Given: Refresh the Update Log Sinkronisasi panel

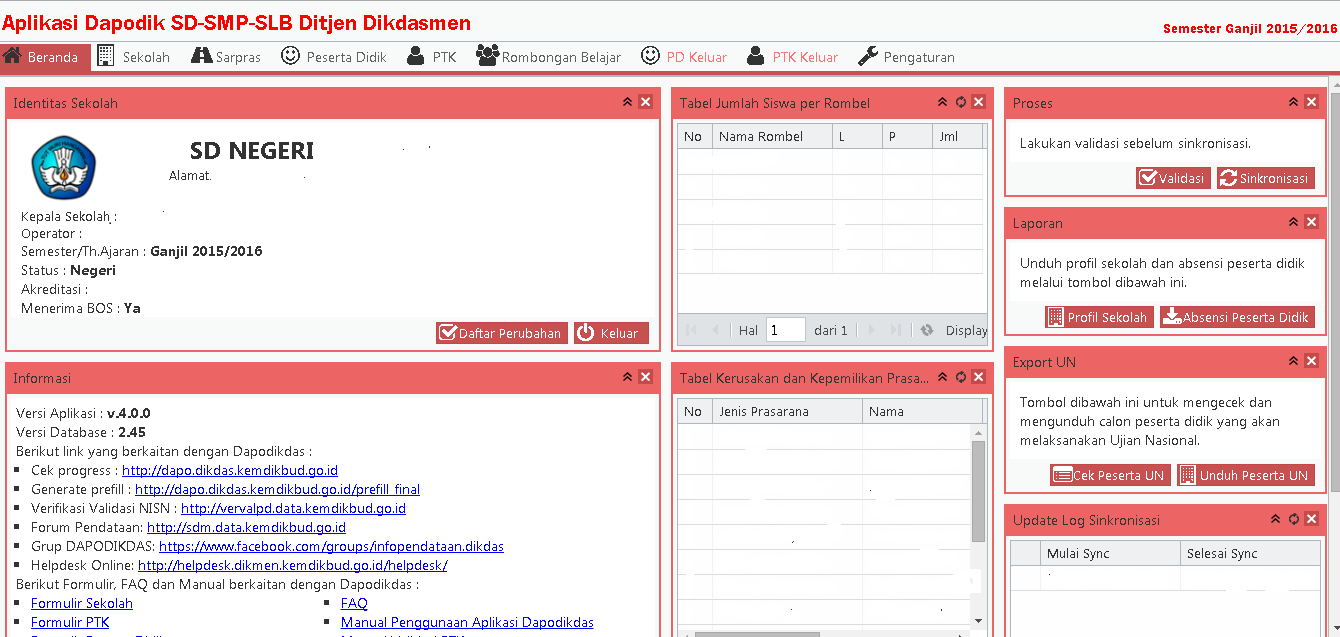Looking at the screenshot, I should [x=1293, y=520].
